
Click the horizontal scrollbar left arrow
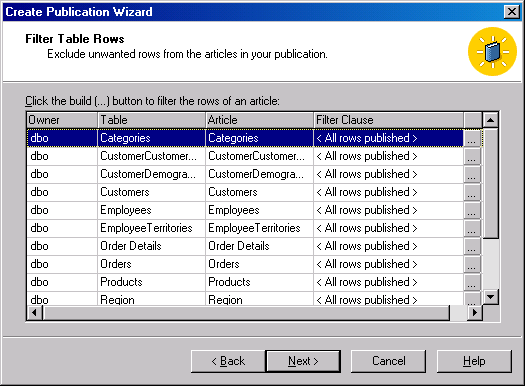click(x=34, y=313)
